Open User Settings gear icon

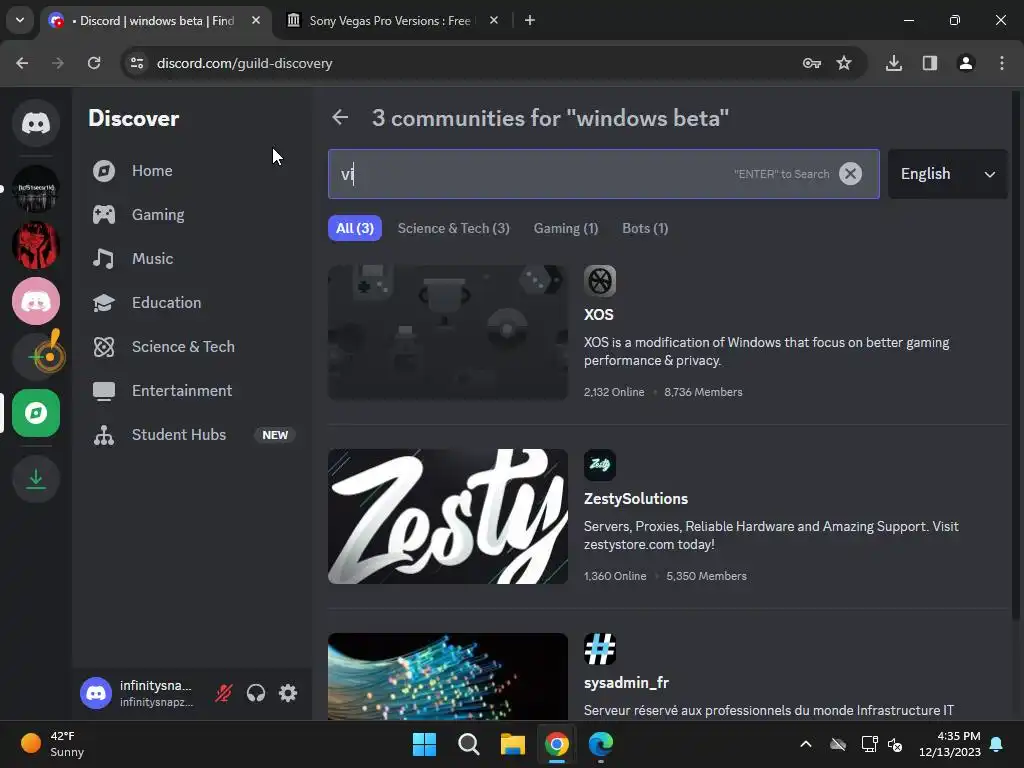(288, 693)
